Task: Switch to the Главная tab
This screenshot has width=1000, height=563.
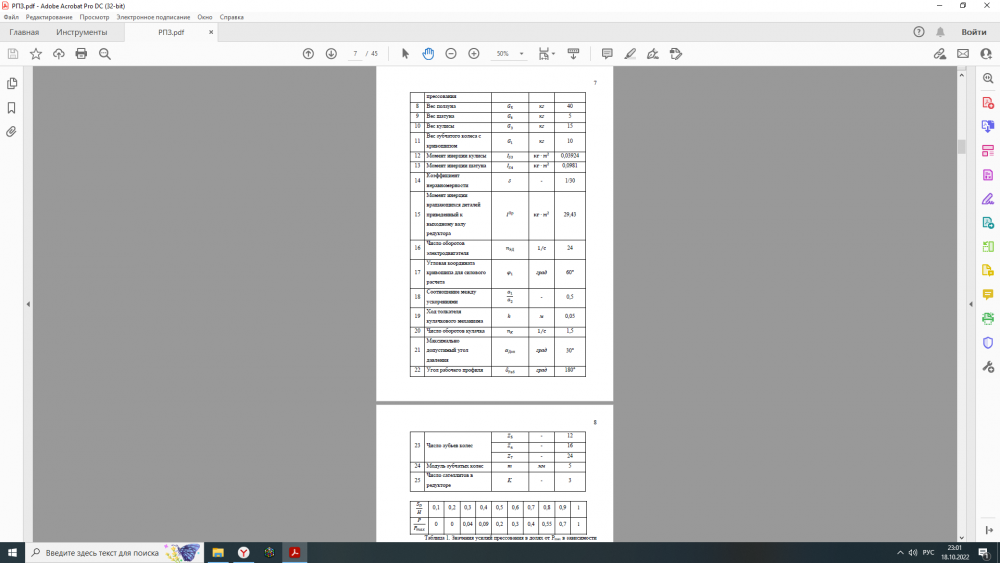Action: [24, 32]
